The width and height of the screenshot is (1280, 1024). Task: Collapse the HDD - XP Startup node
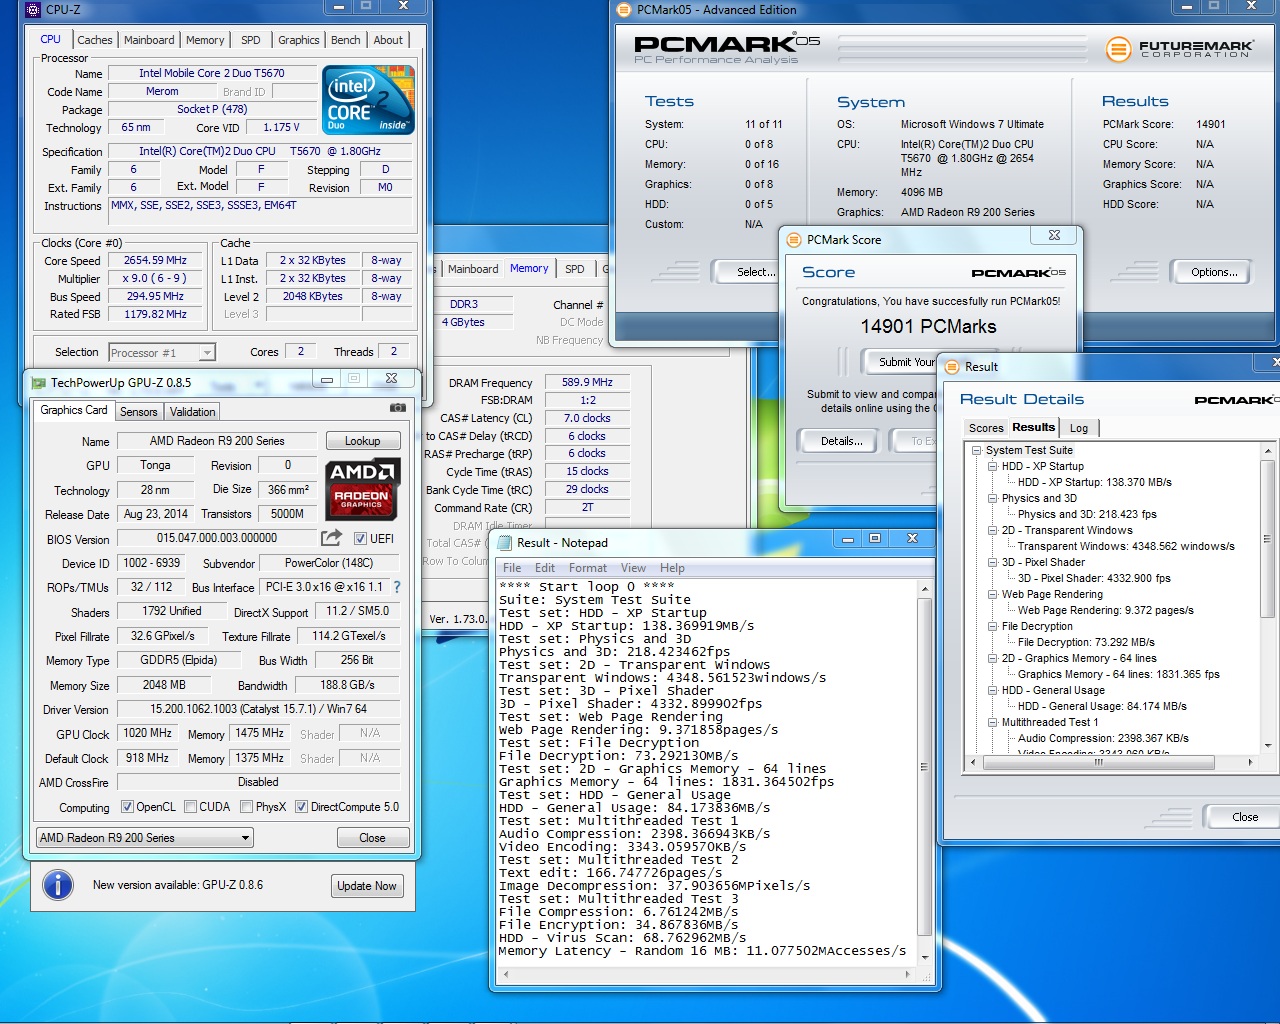pyautogui.click(x=993, y=466)
